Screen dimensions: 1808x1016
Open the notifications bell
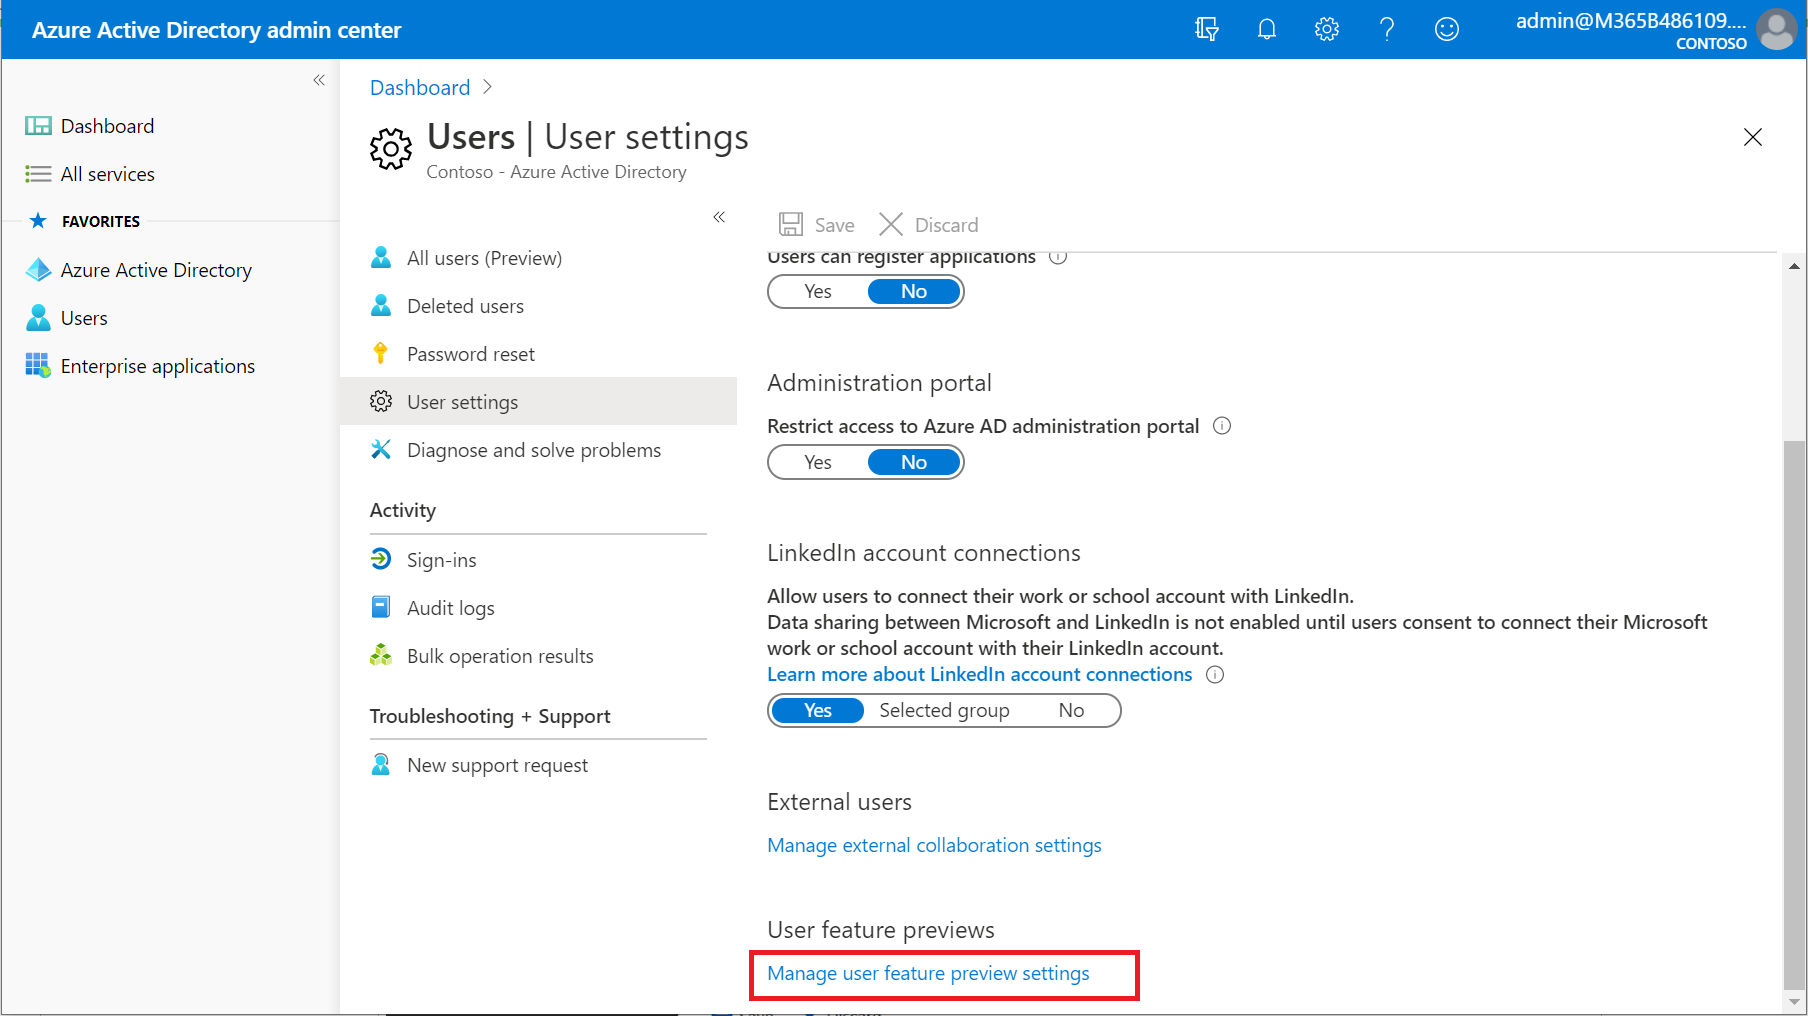tap(1267, 29)
